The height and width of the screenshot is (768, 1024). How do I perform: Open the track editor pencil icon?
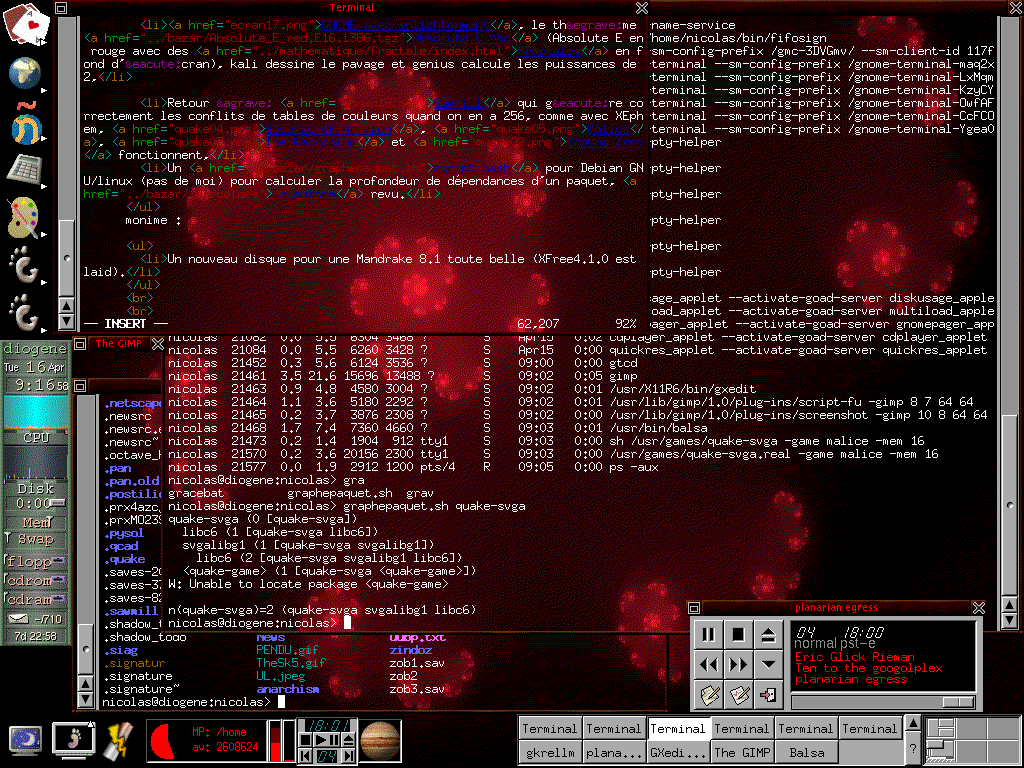709,693
